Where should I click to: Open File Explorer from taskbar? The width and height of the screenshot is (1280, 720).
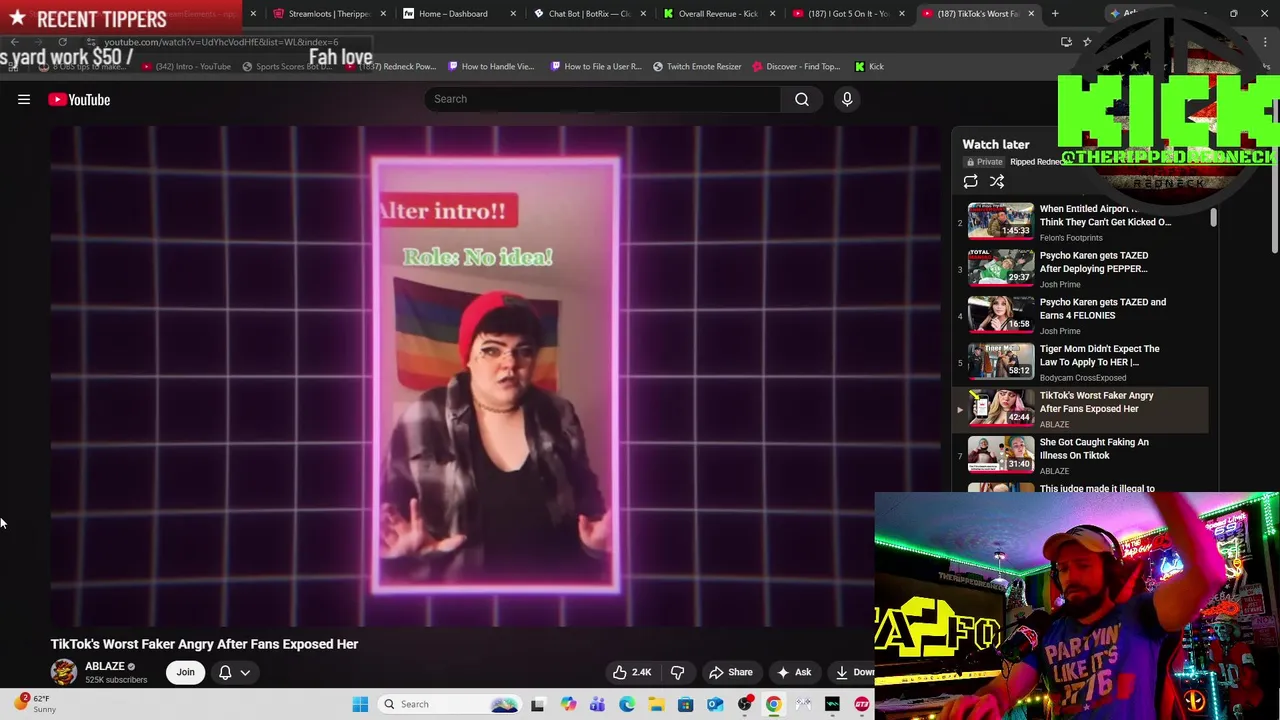(x=656, y=705)
